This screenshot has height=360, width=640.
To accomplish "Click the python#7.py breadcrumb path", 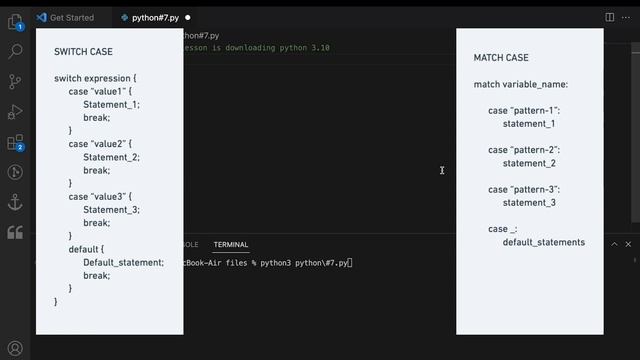I will 202,36.
